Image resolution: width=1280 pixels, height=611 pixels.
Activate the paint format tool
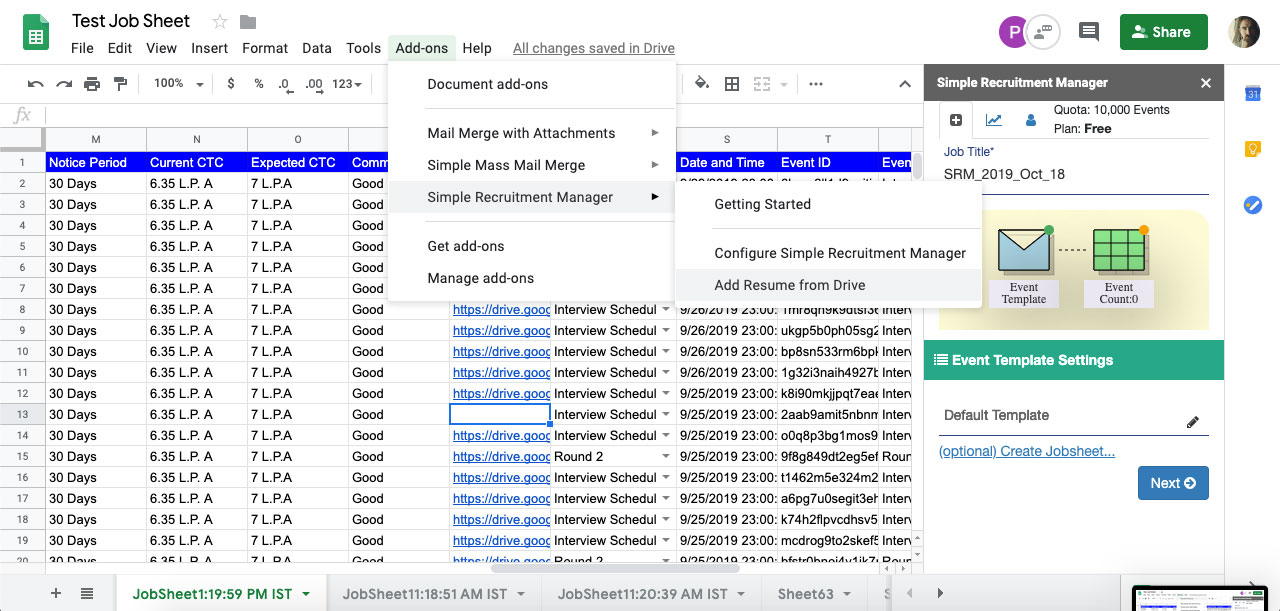120,84
